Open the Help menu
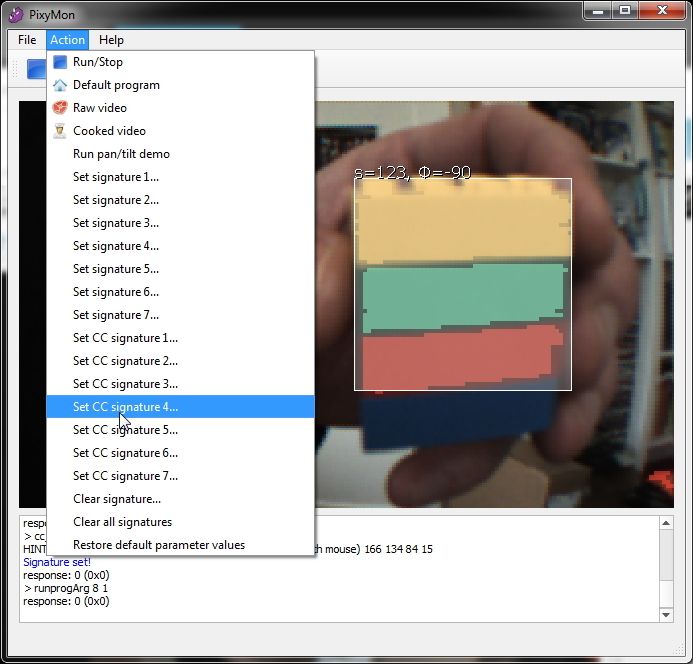The width and height of the screenshot is (693, 664). pos(111,40)
